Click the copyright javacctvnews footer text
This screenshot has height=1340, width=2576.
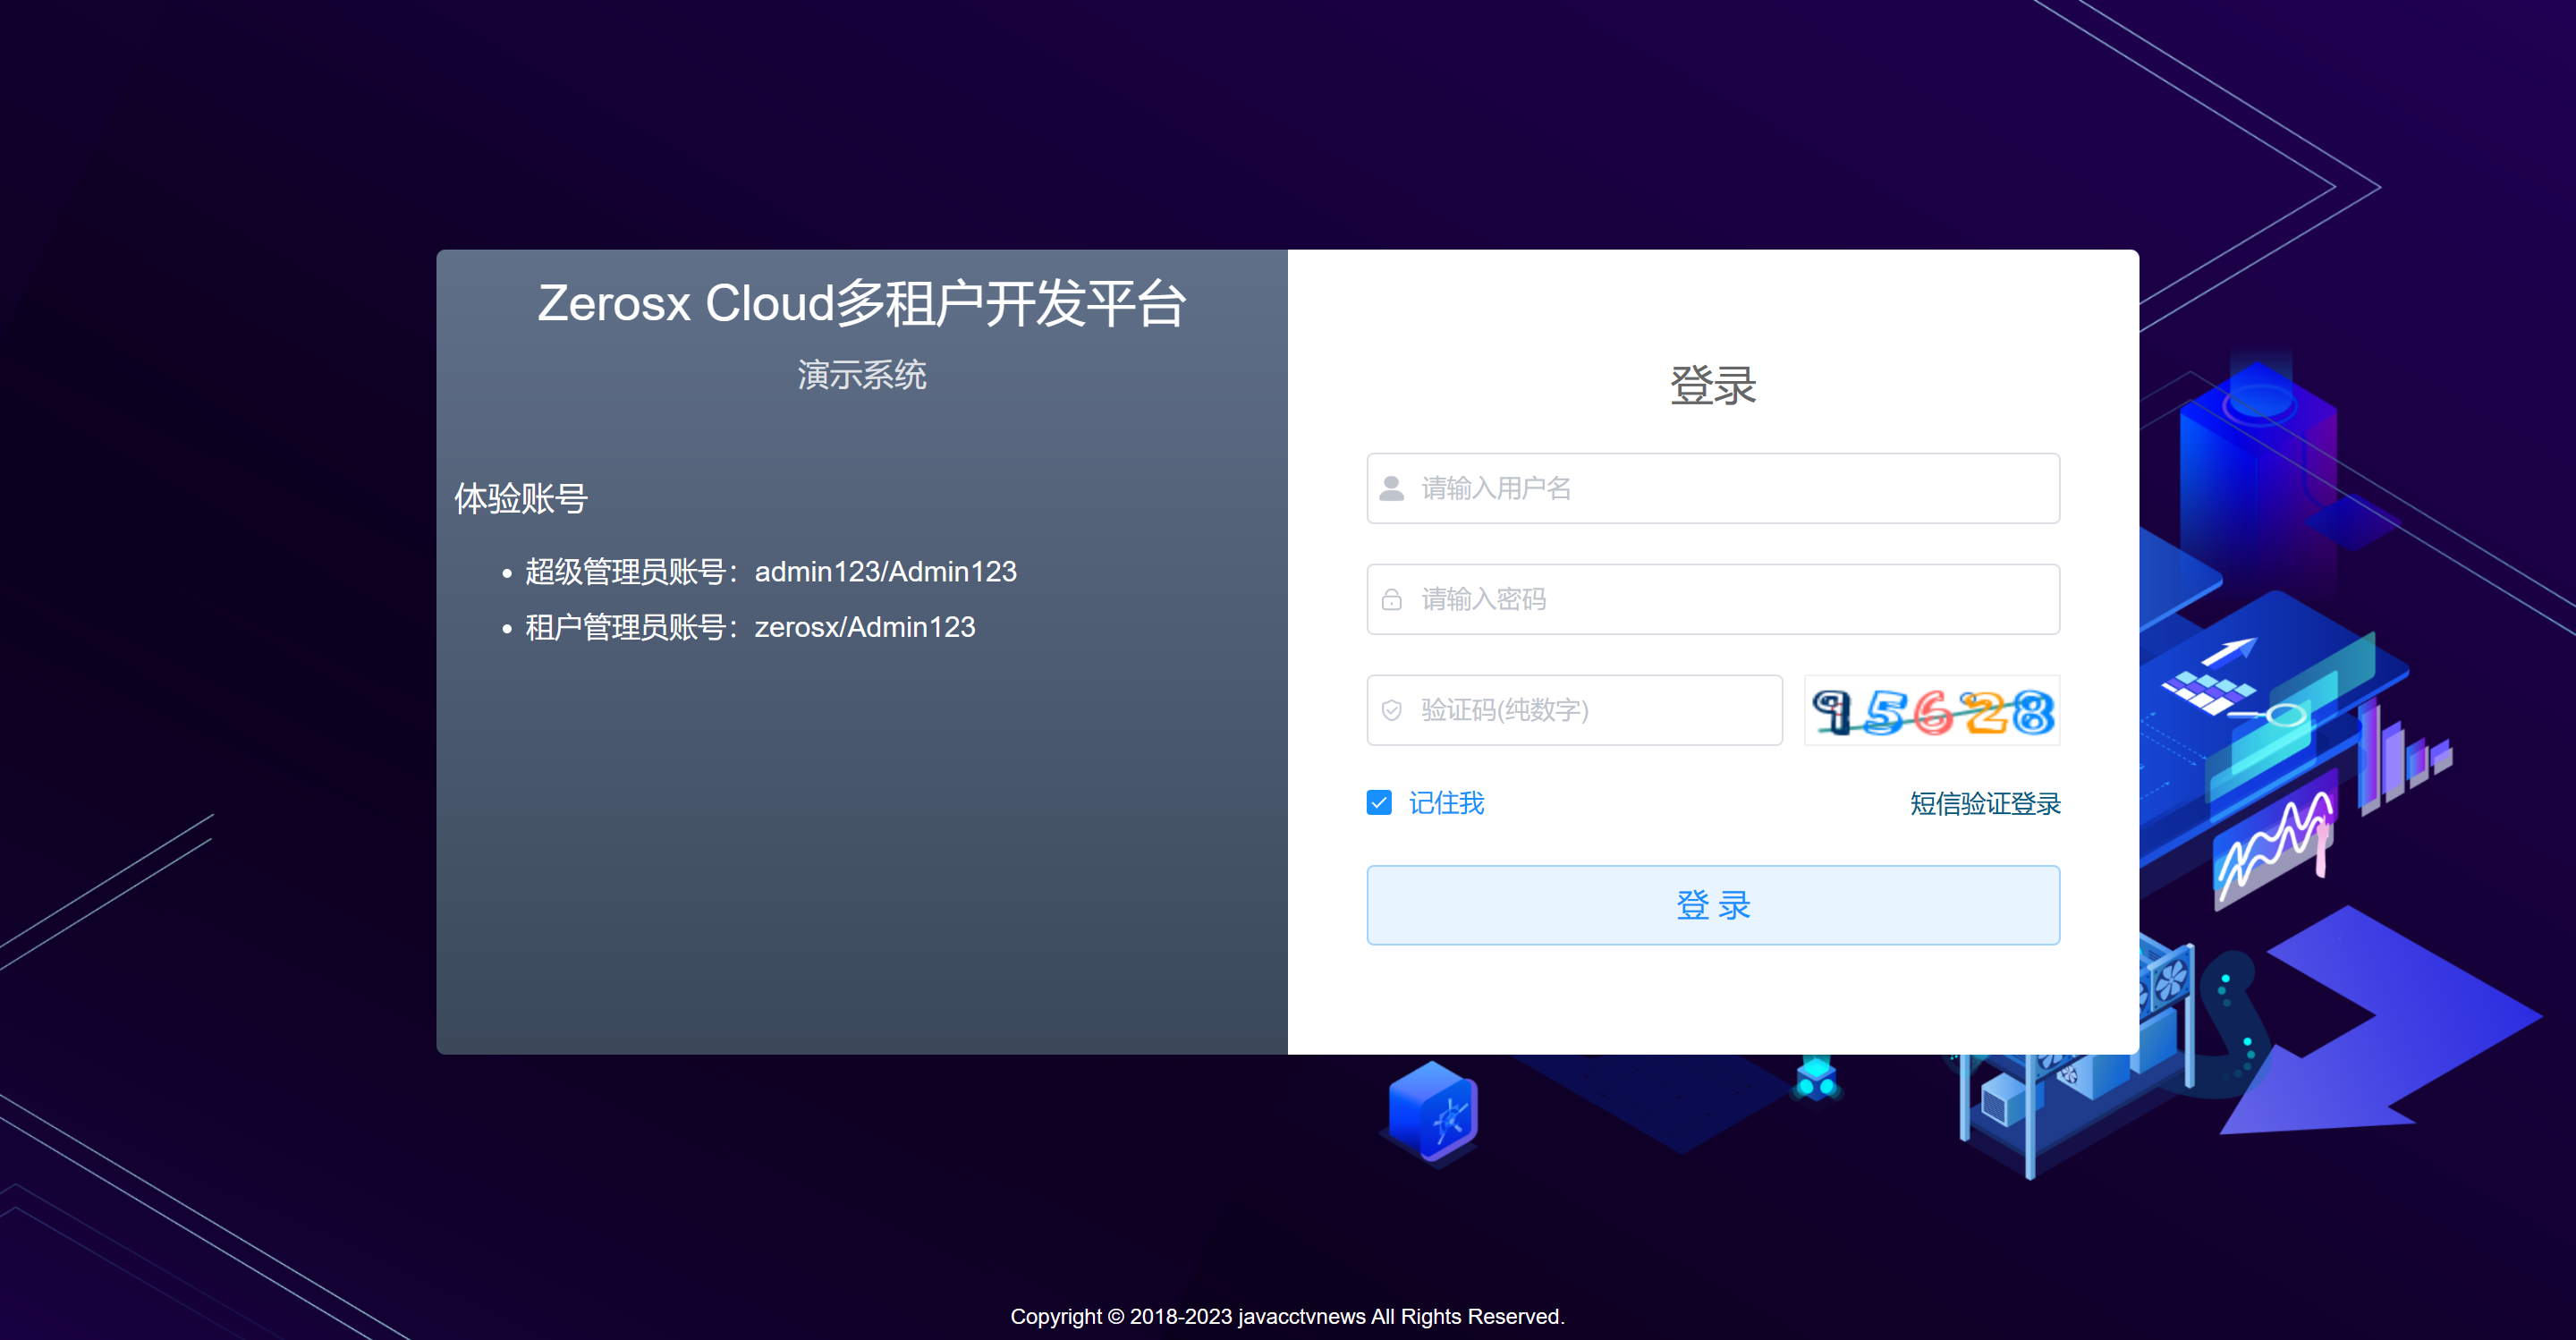click(1287, 1316)
